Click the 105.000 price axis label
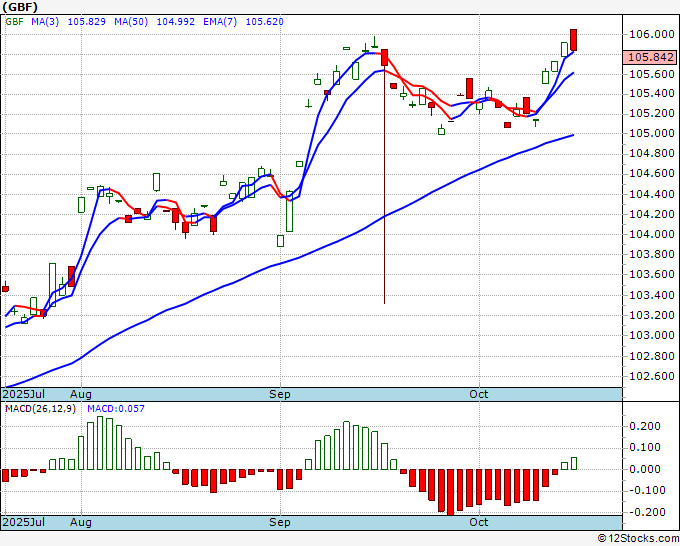The width and height of the screenshot is (680, 546). click(652, 133)
